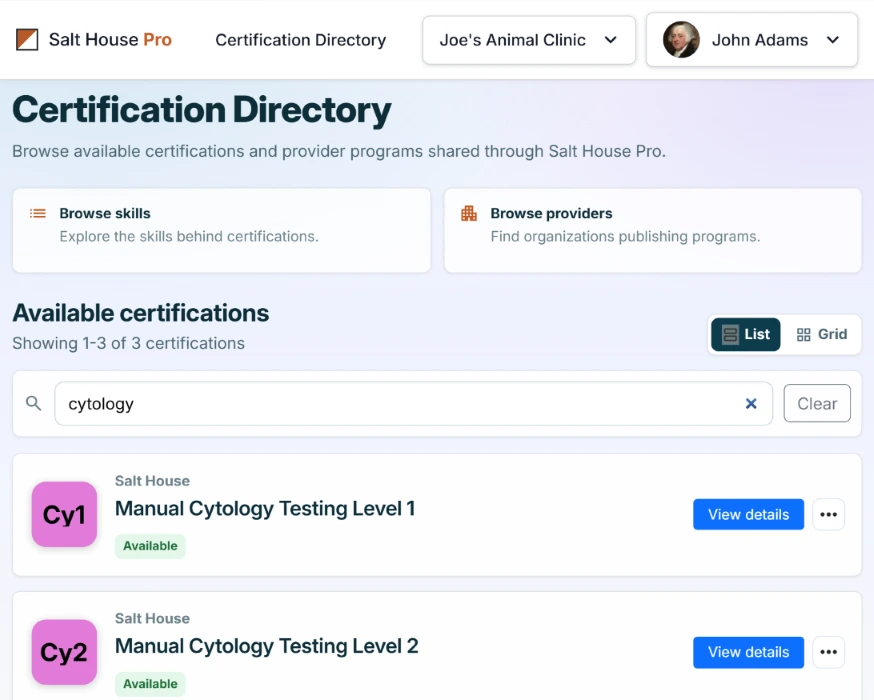
Task: Open the Certification Directory nav link
Action: 300,40
